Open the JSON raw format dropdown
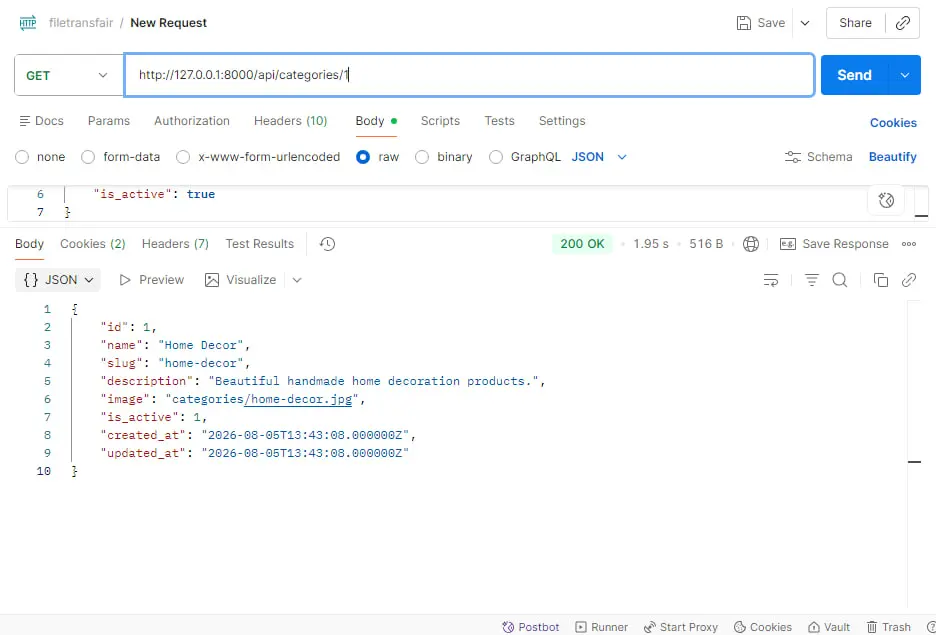This screenshot has width=936, height=635. tap(599, 157)
